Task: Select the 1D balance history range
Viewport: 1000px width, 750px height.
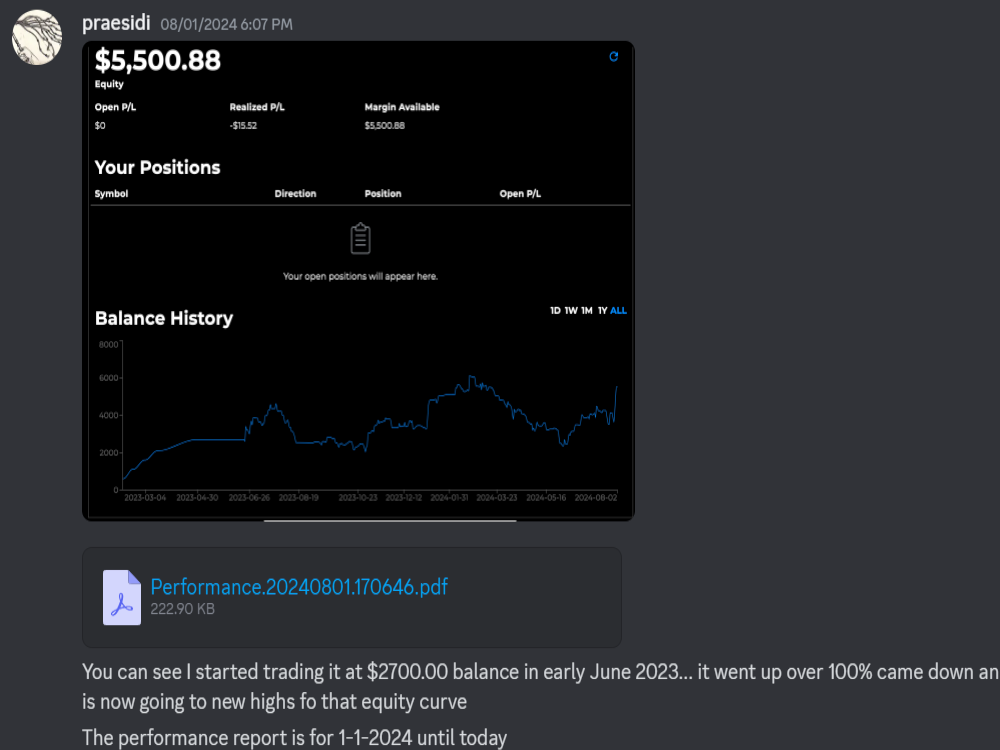Action: pos(555,311)
